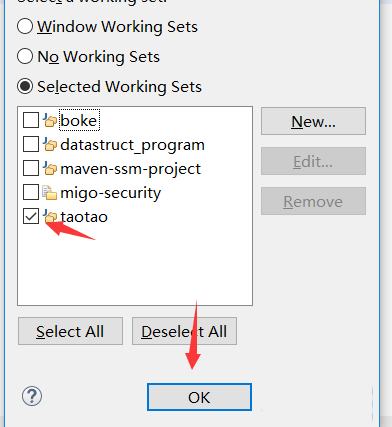
Task: Click the boke Java working set icon
Action: 50,120
